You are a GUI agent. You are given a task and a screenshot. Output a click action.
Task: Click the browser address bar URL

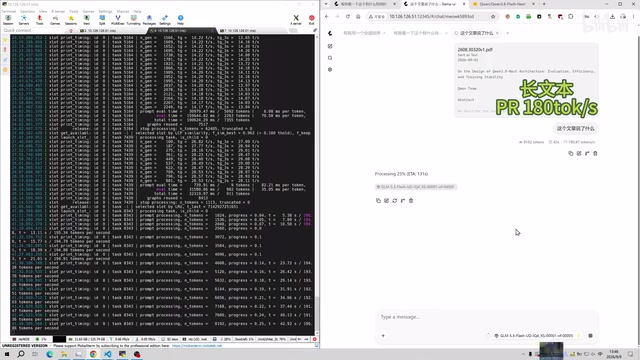coord(431,16)
